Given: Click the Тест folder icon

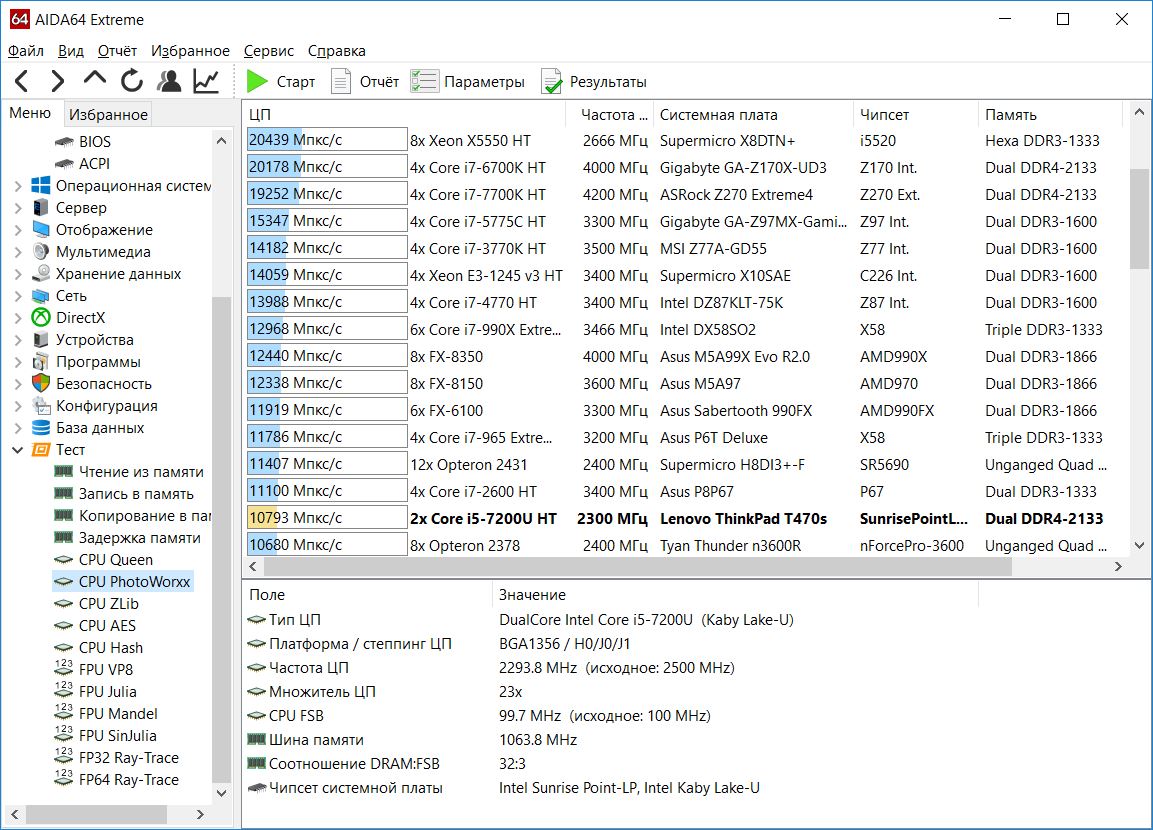Looking at the screenshot, I should (41, 450).
